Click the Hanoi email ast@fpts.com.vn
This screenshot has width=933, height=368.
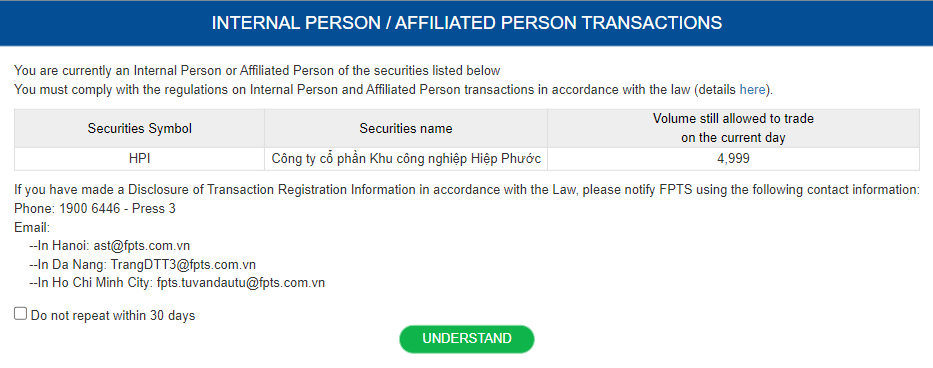(142, 245)
